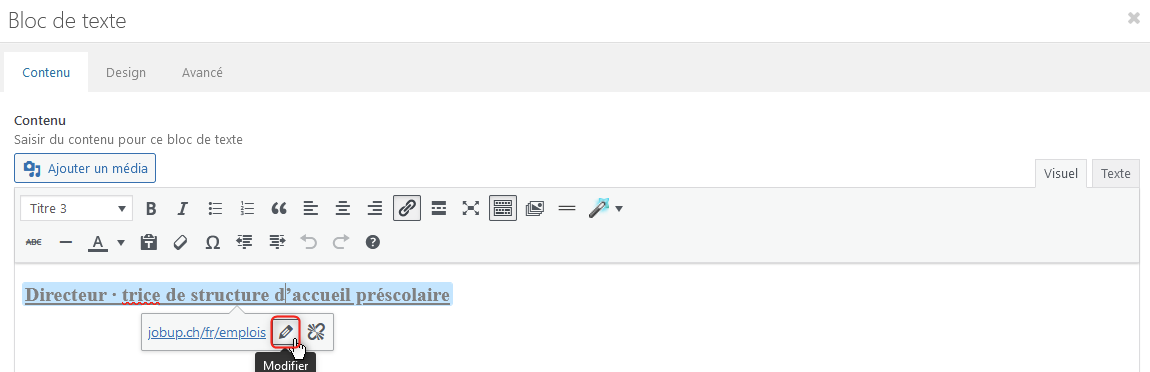The height and width of the screenshot is (372, 1150).
Task: Expand the magic wand shortcode dropdown arrow
Action: click(x=619, y=209)
